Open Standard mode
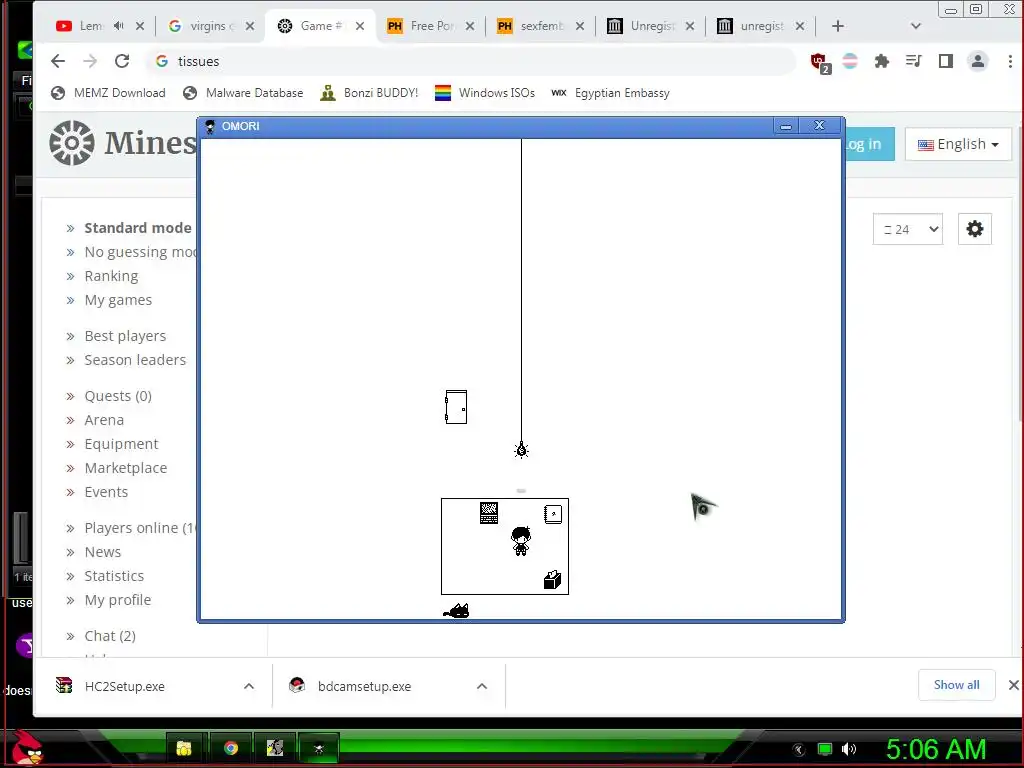The image size is (1024, 768). (x=138, y=228)
